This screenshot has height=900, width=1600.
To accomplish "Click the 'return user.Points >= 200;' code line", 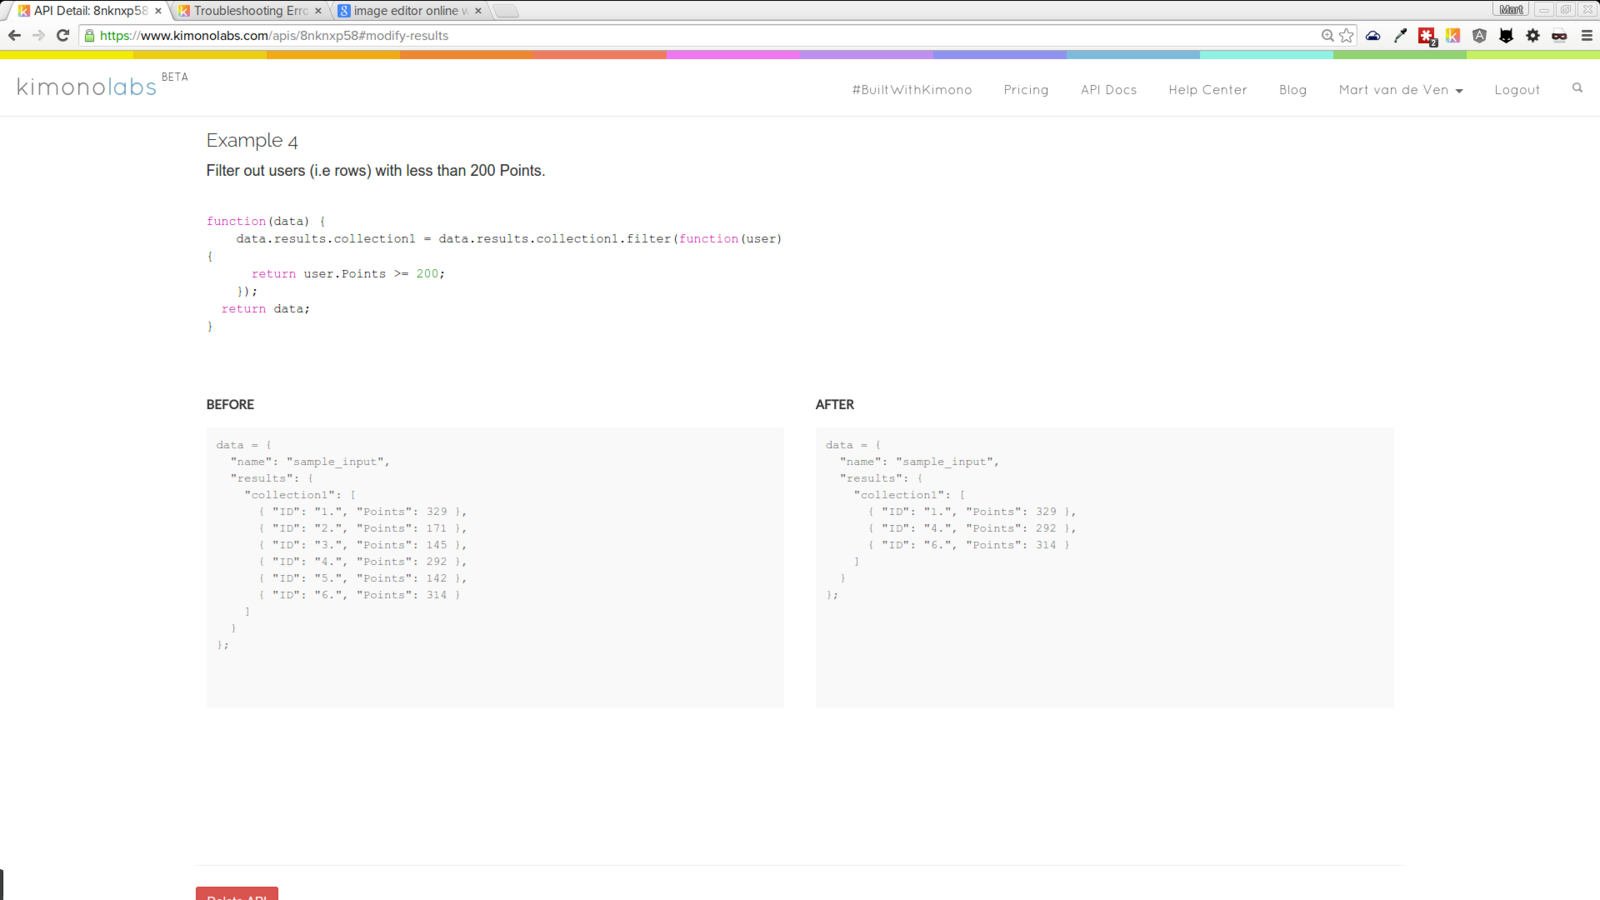I will 348,274.
